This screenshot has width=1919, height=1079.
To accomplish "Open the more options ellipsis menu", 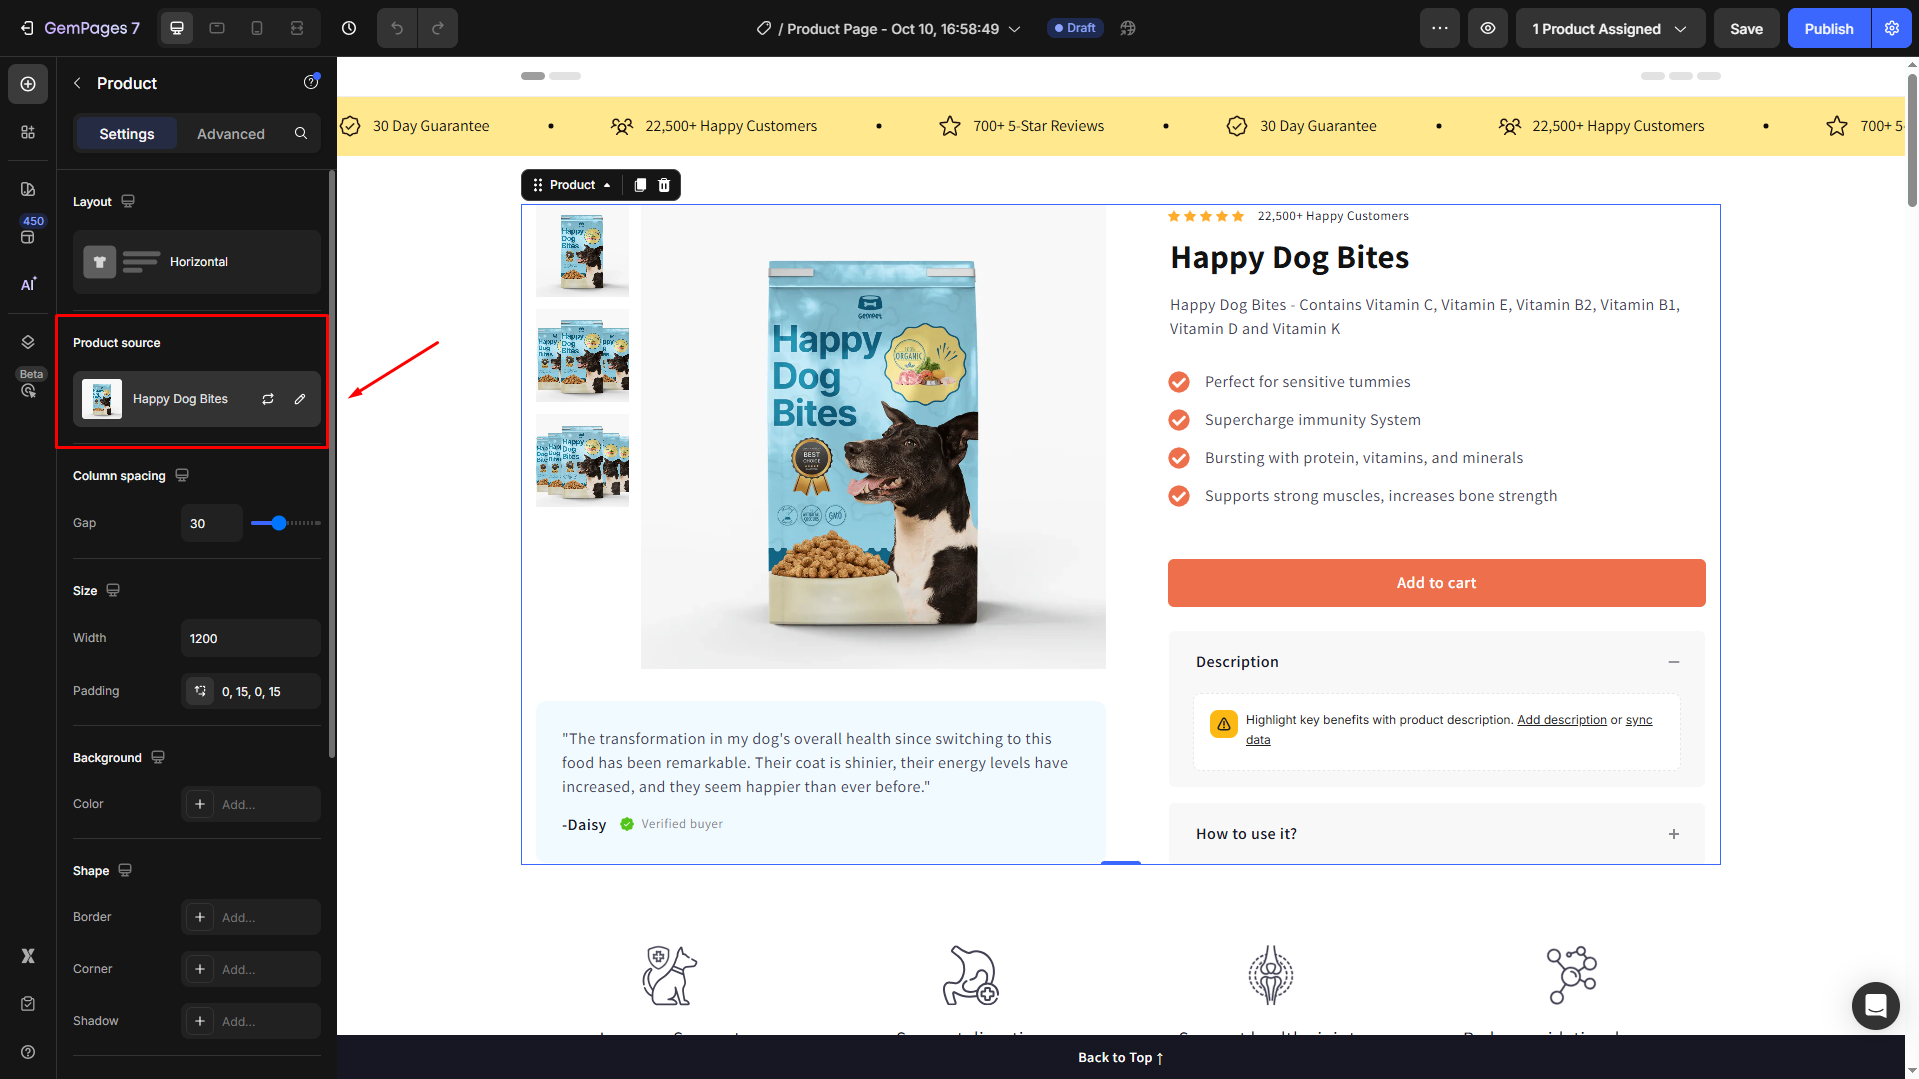I will pos(1440,28).
